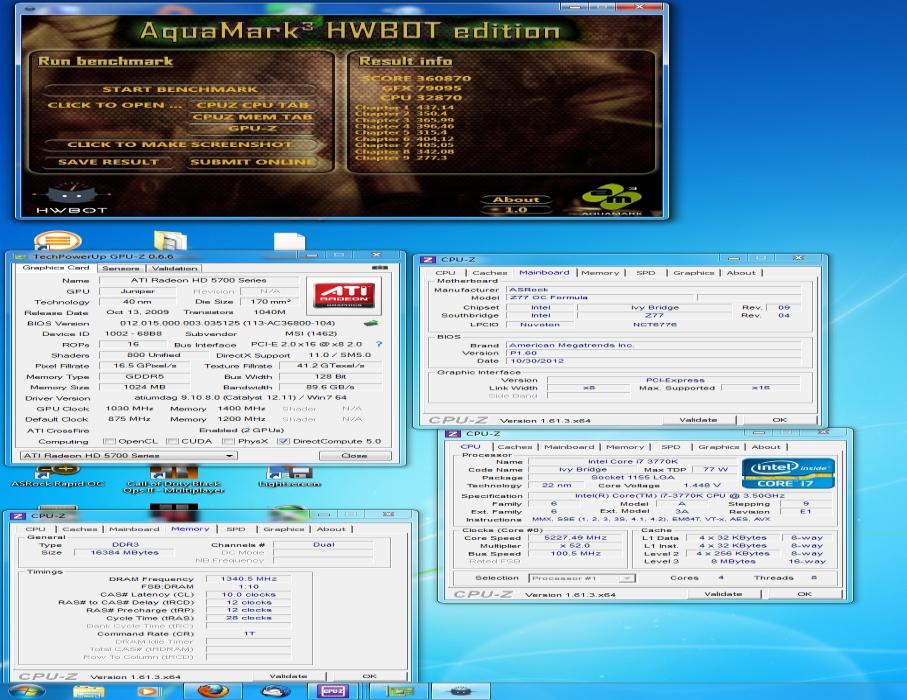Select the blank white file desktop icon

pos(289,241)
